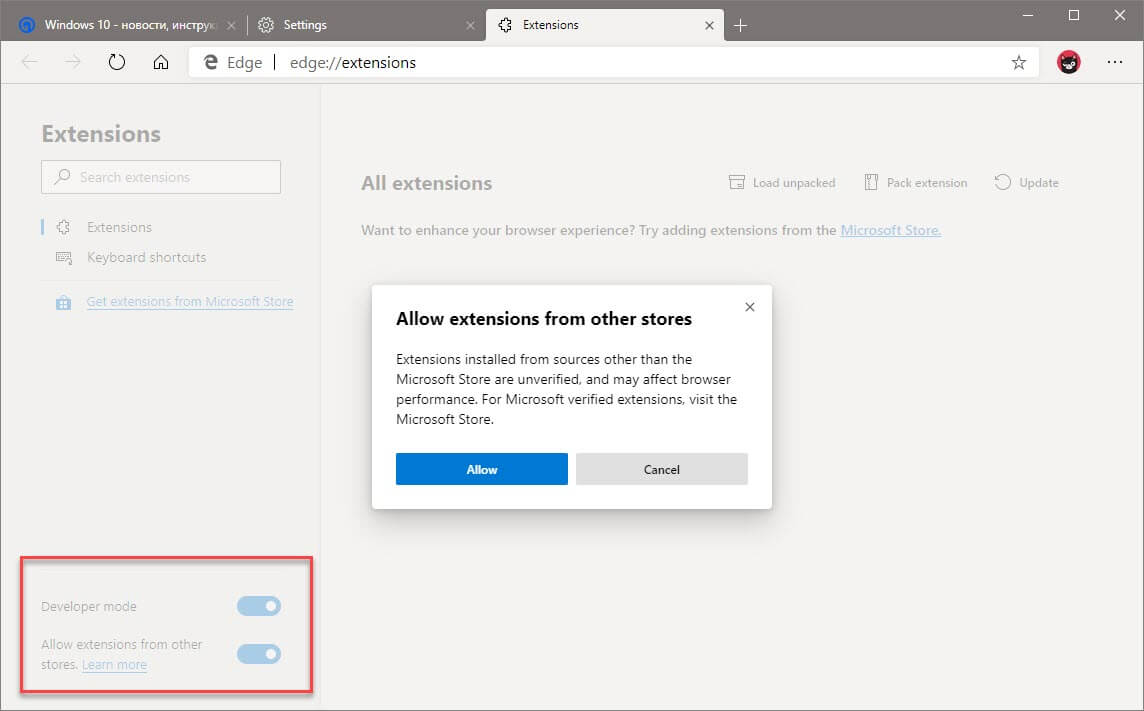Close the Extensions tab

[x=709, y=26]
